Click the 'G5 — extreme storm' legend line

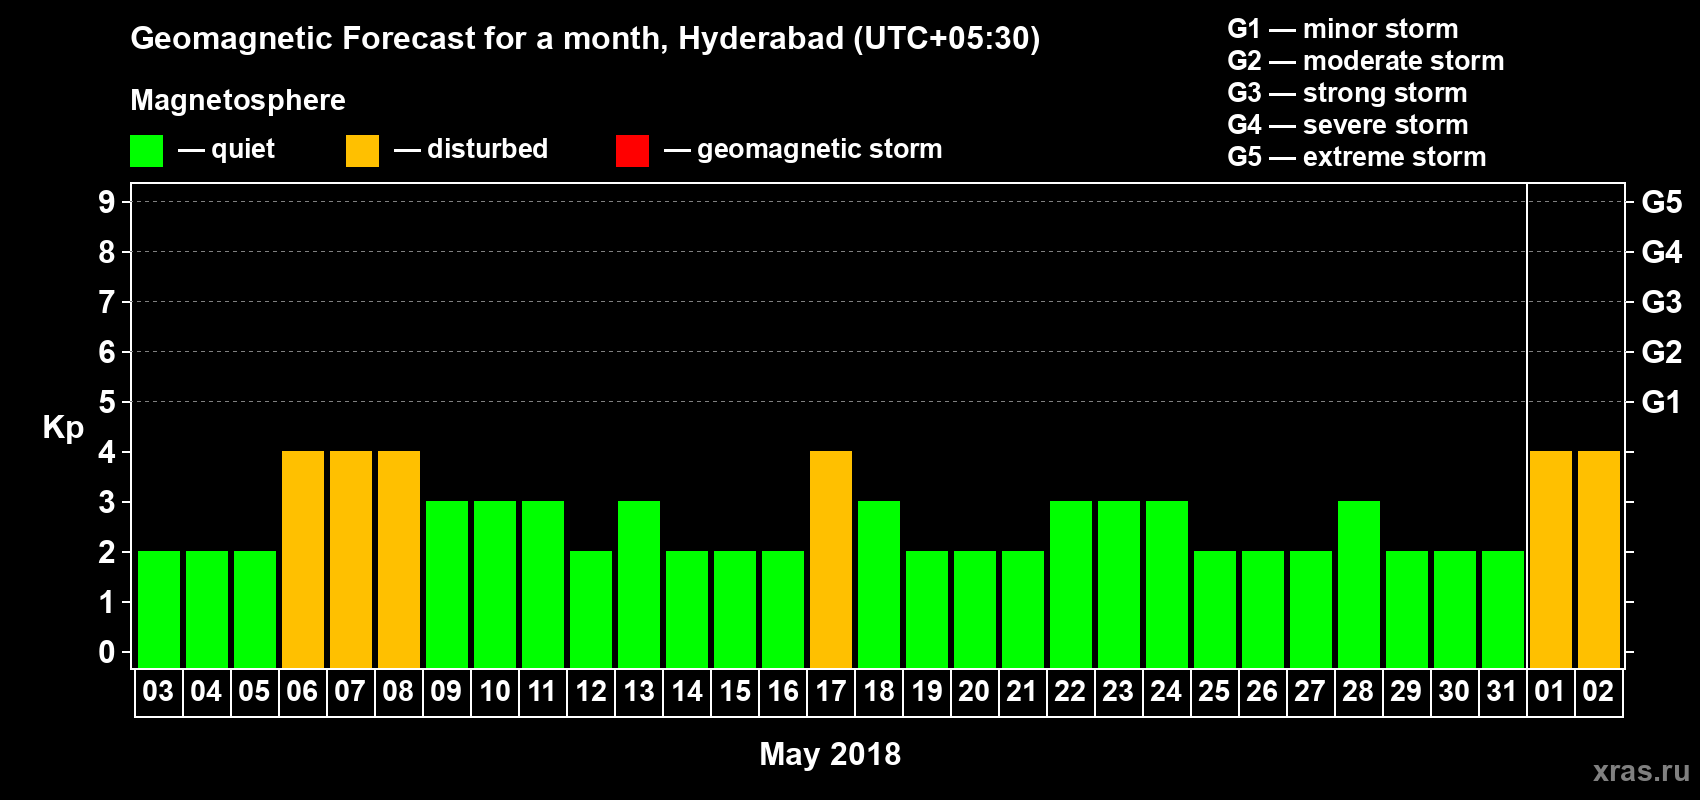click(1357, 157)
